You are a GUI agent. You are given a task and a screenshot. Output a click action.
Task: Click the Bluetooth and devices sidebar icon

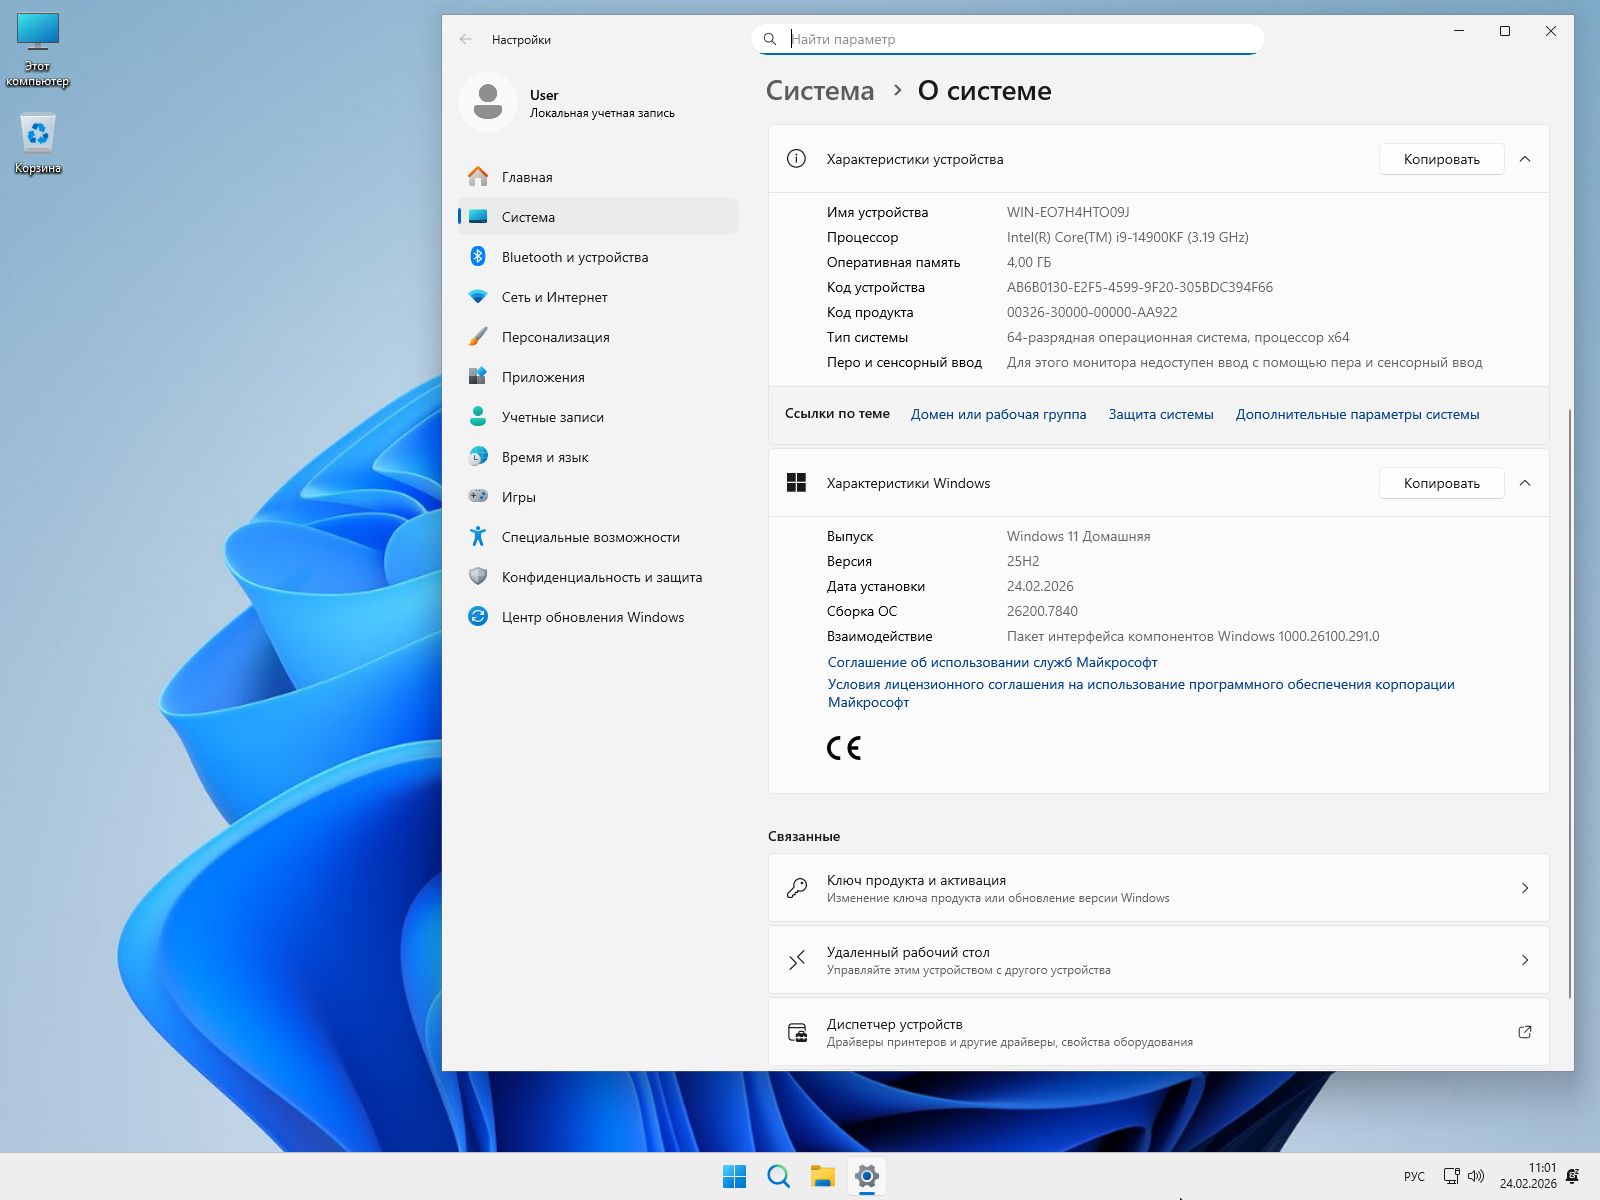click(478, 257)
